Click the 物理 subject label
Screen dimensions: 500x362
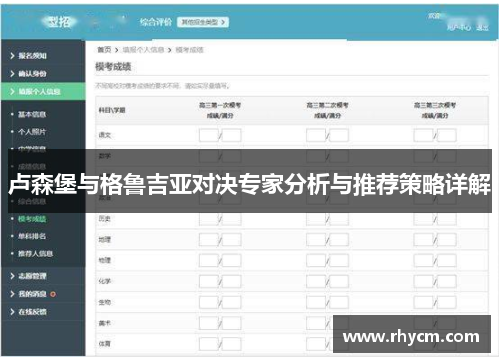105,260
